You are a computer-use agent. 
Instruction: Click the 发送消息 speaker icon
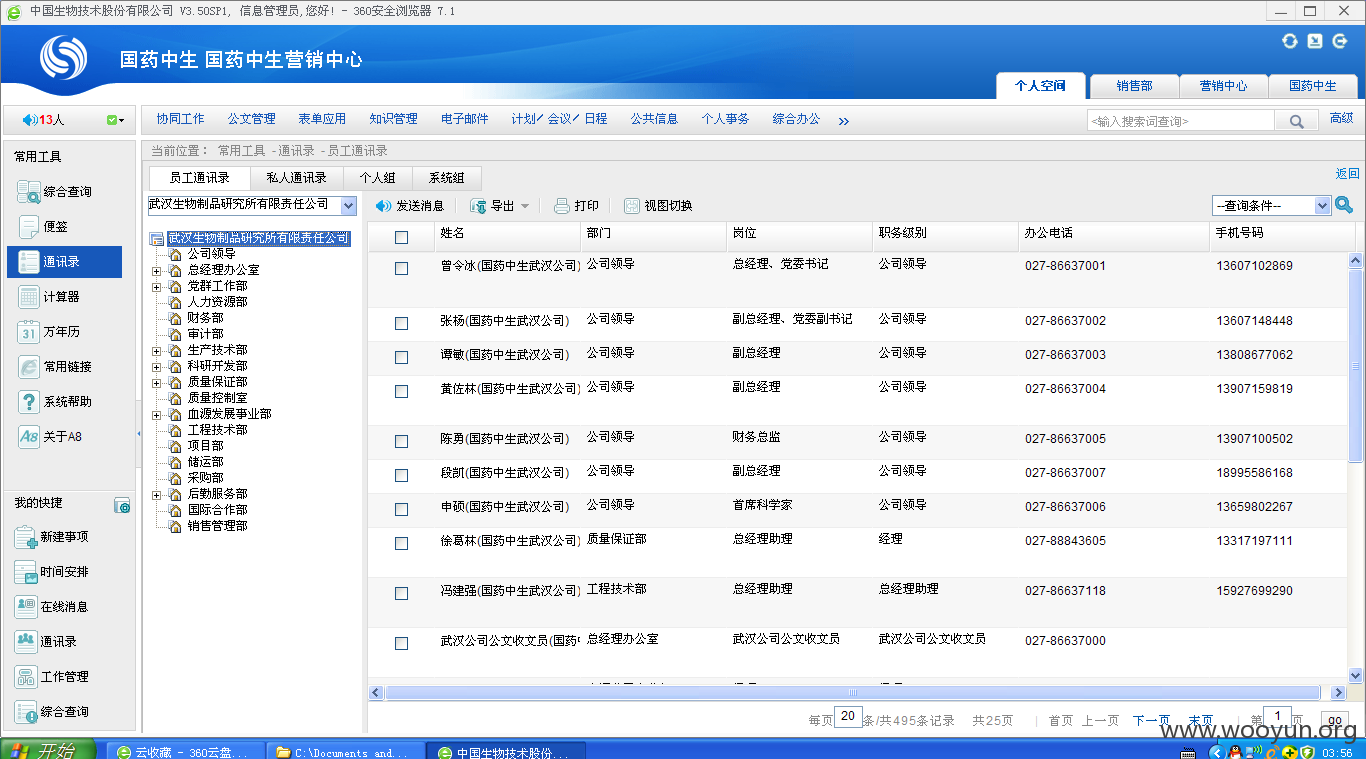click(384, 206)
